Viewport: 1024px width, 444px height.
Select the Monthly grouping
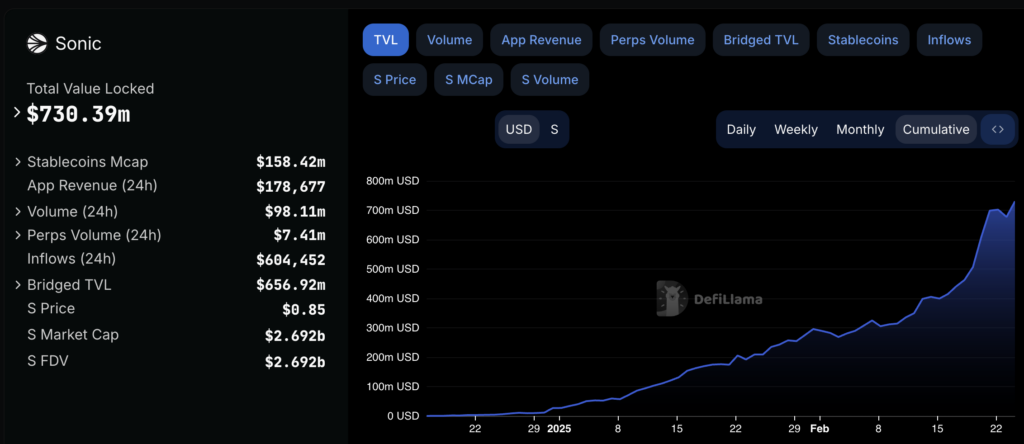point(860,129)
